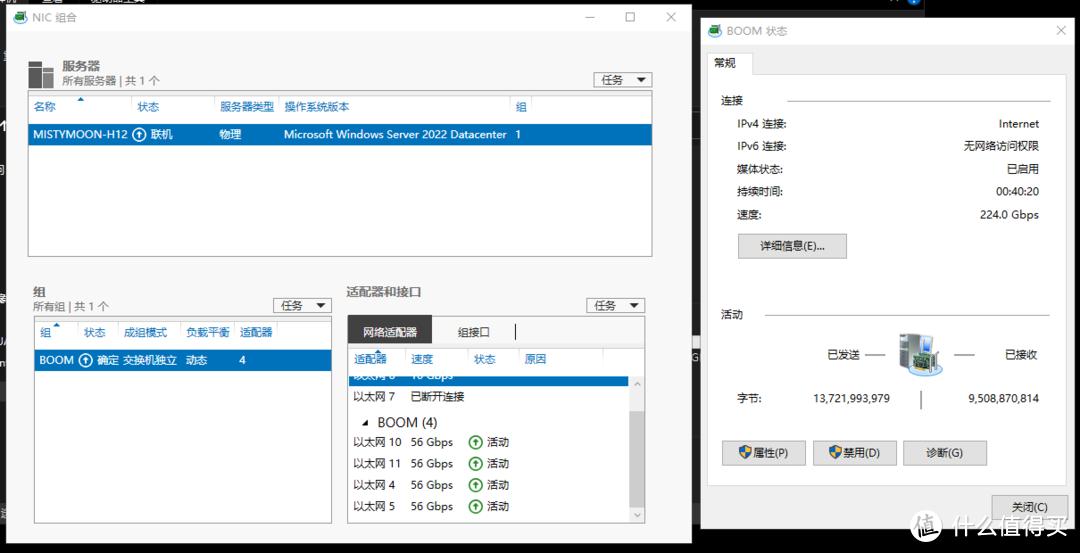Open the 适配器和接口 任务 dropdown
This screenshot has height=553, width=1080.
616,305
